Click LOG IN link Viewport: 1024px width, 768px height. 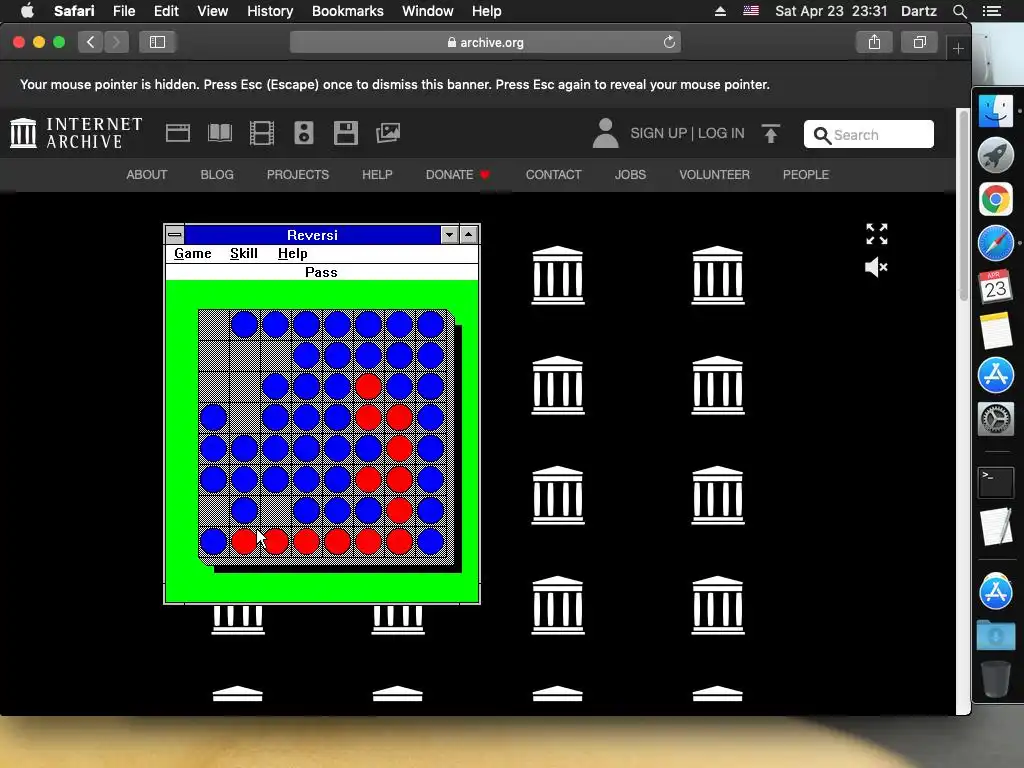click(x=721, y=133)
